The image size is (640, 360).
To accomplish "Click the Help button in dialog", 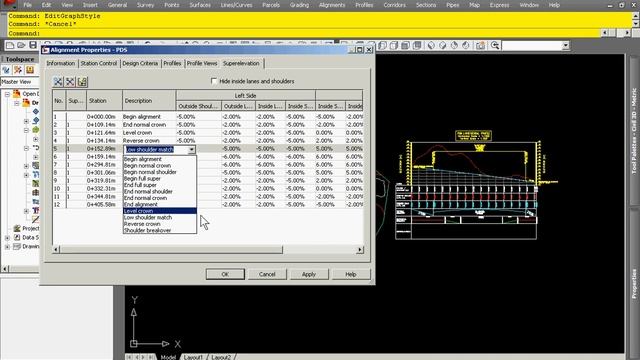I will pyautogui.click(x=351, y=274).
